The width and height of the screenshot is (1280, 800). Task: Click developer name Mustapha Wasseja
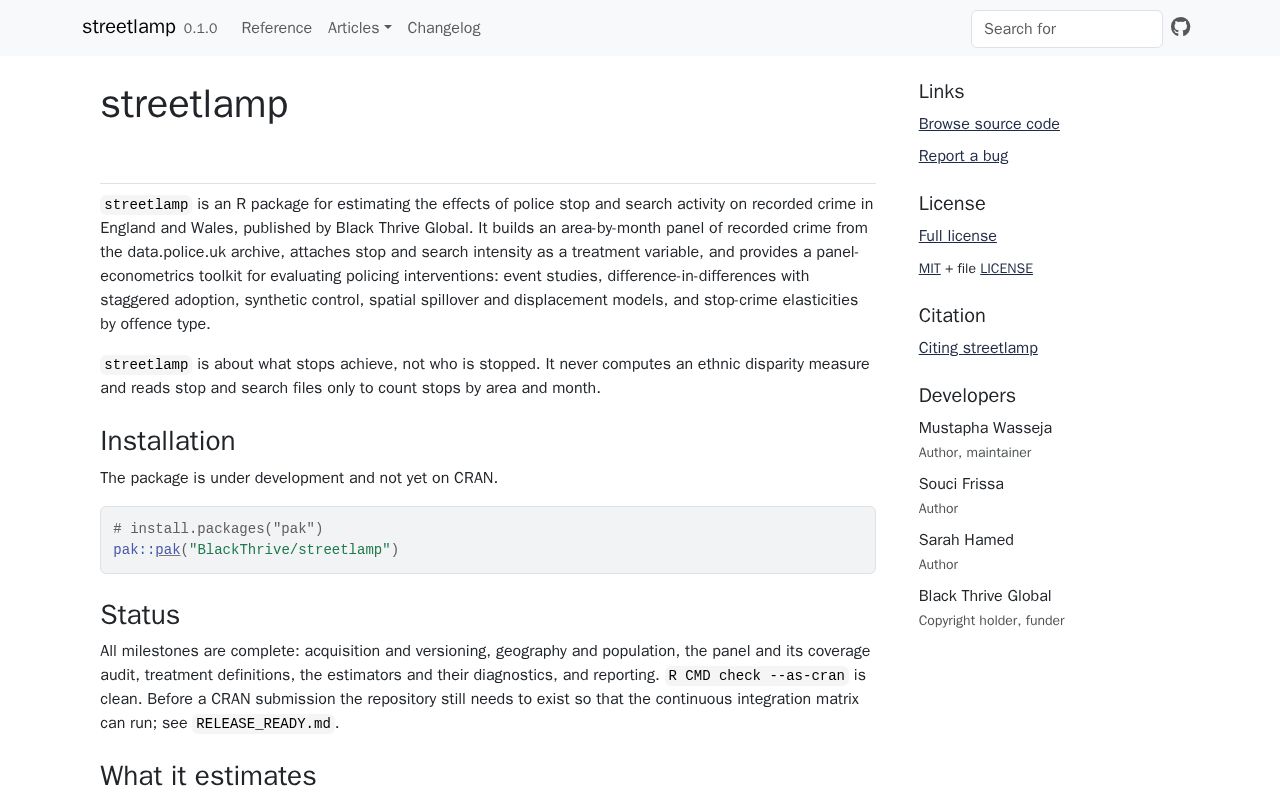[x=985, y=428]
